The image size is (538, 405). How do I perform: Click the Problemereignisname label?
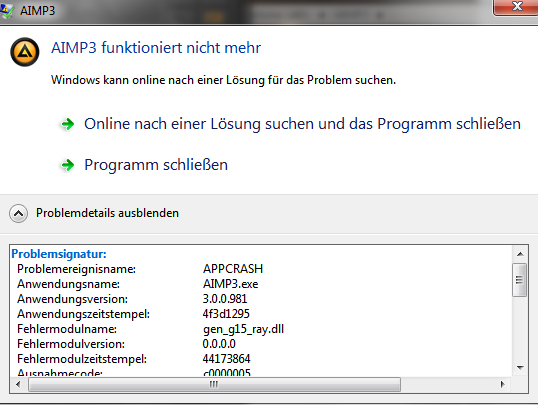(x=76, y=269)
